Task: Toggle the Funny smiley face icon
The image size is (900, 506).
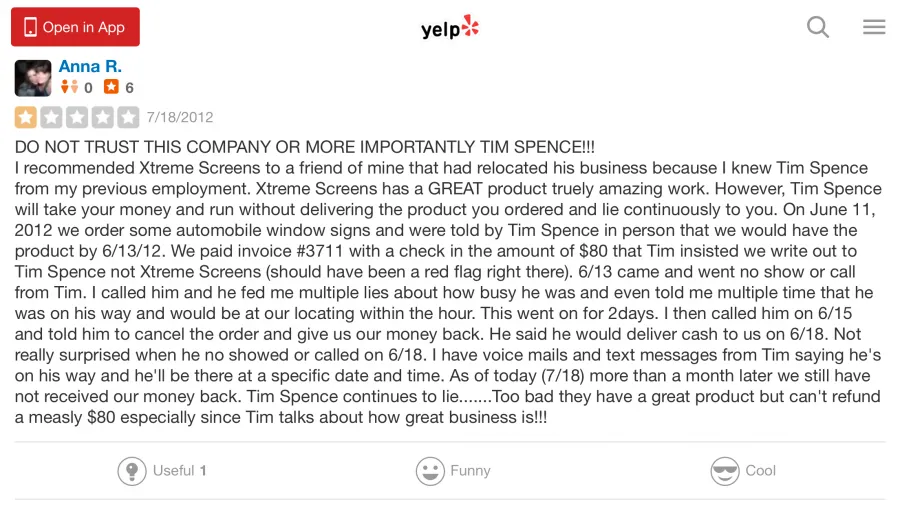Action: [430, 471]
